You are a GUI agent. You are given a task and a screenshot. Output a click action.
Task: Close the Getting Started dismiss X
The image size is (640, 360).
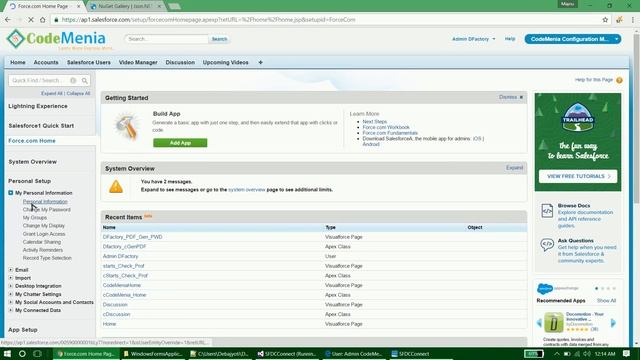(521, 97)
